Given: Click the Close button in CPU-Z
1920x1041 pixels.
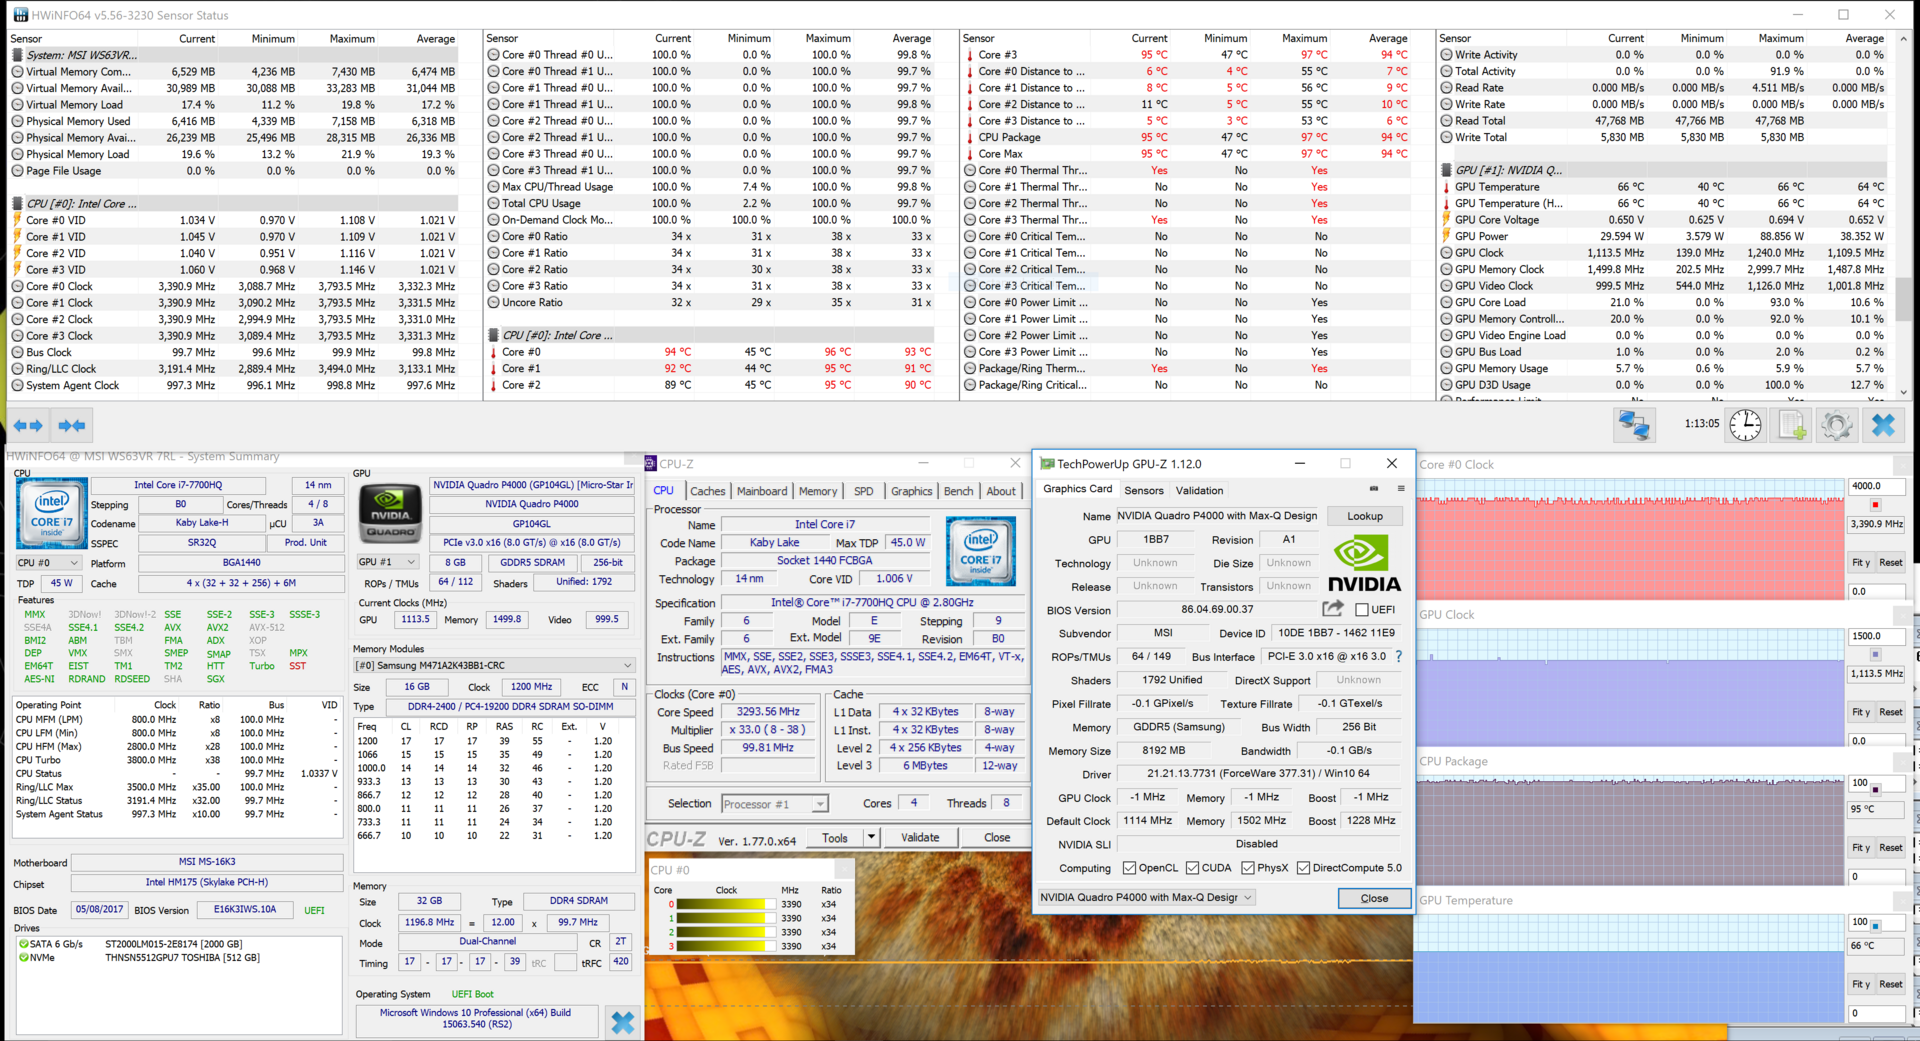Looking at the screenshot, I should [997, 837].
